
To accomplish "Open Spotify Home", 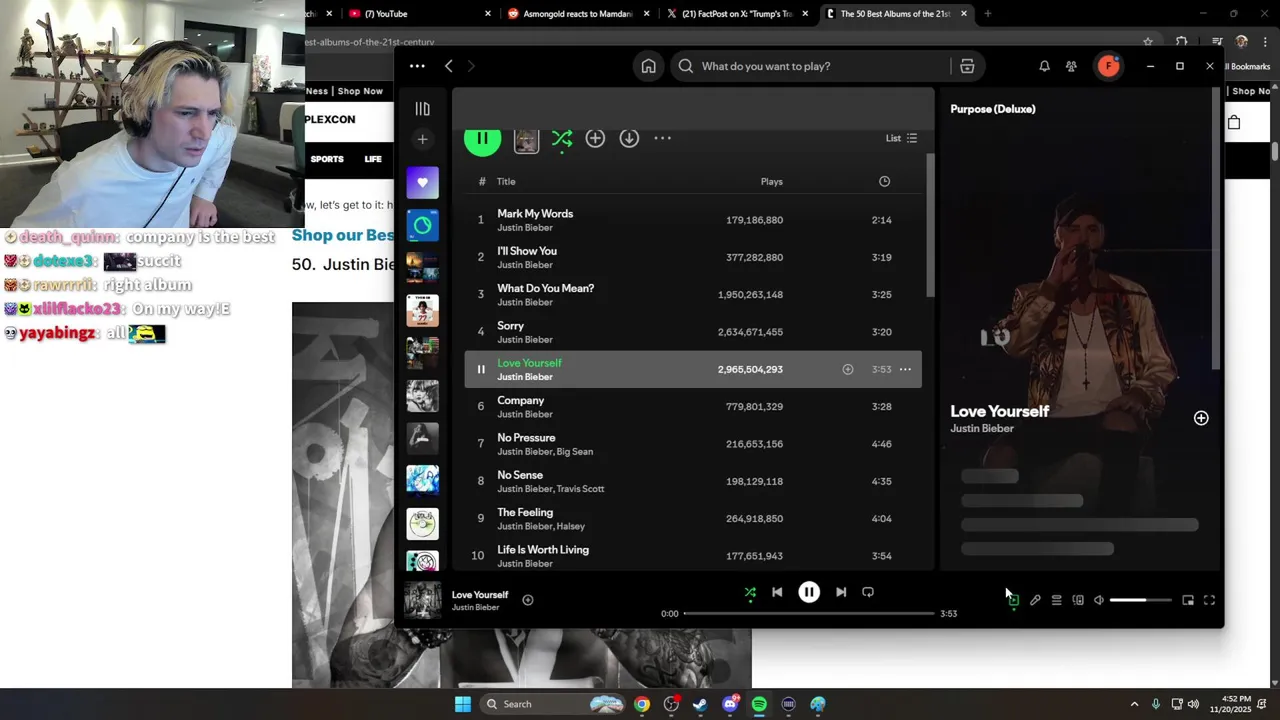I will click(649, 66).
